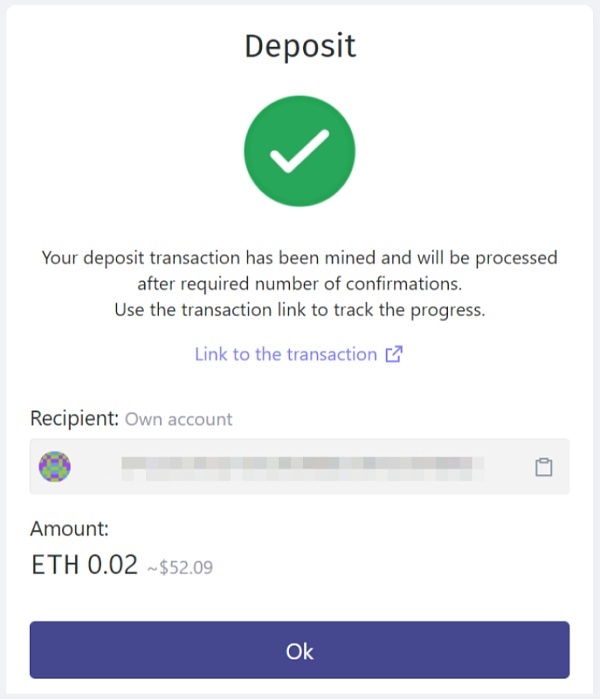Click the recipient's round identicon avatar
The height and width of the screenshot is (700, 600).
click(54, 467)
